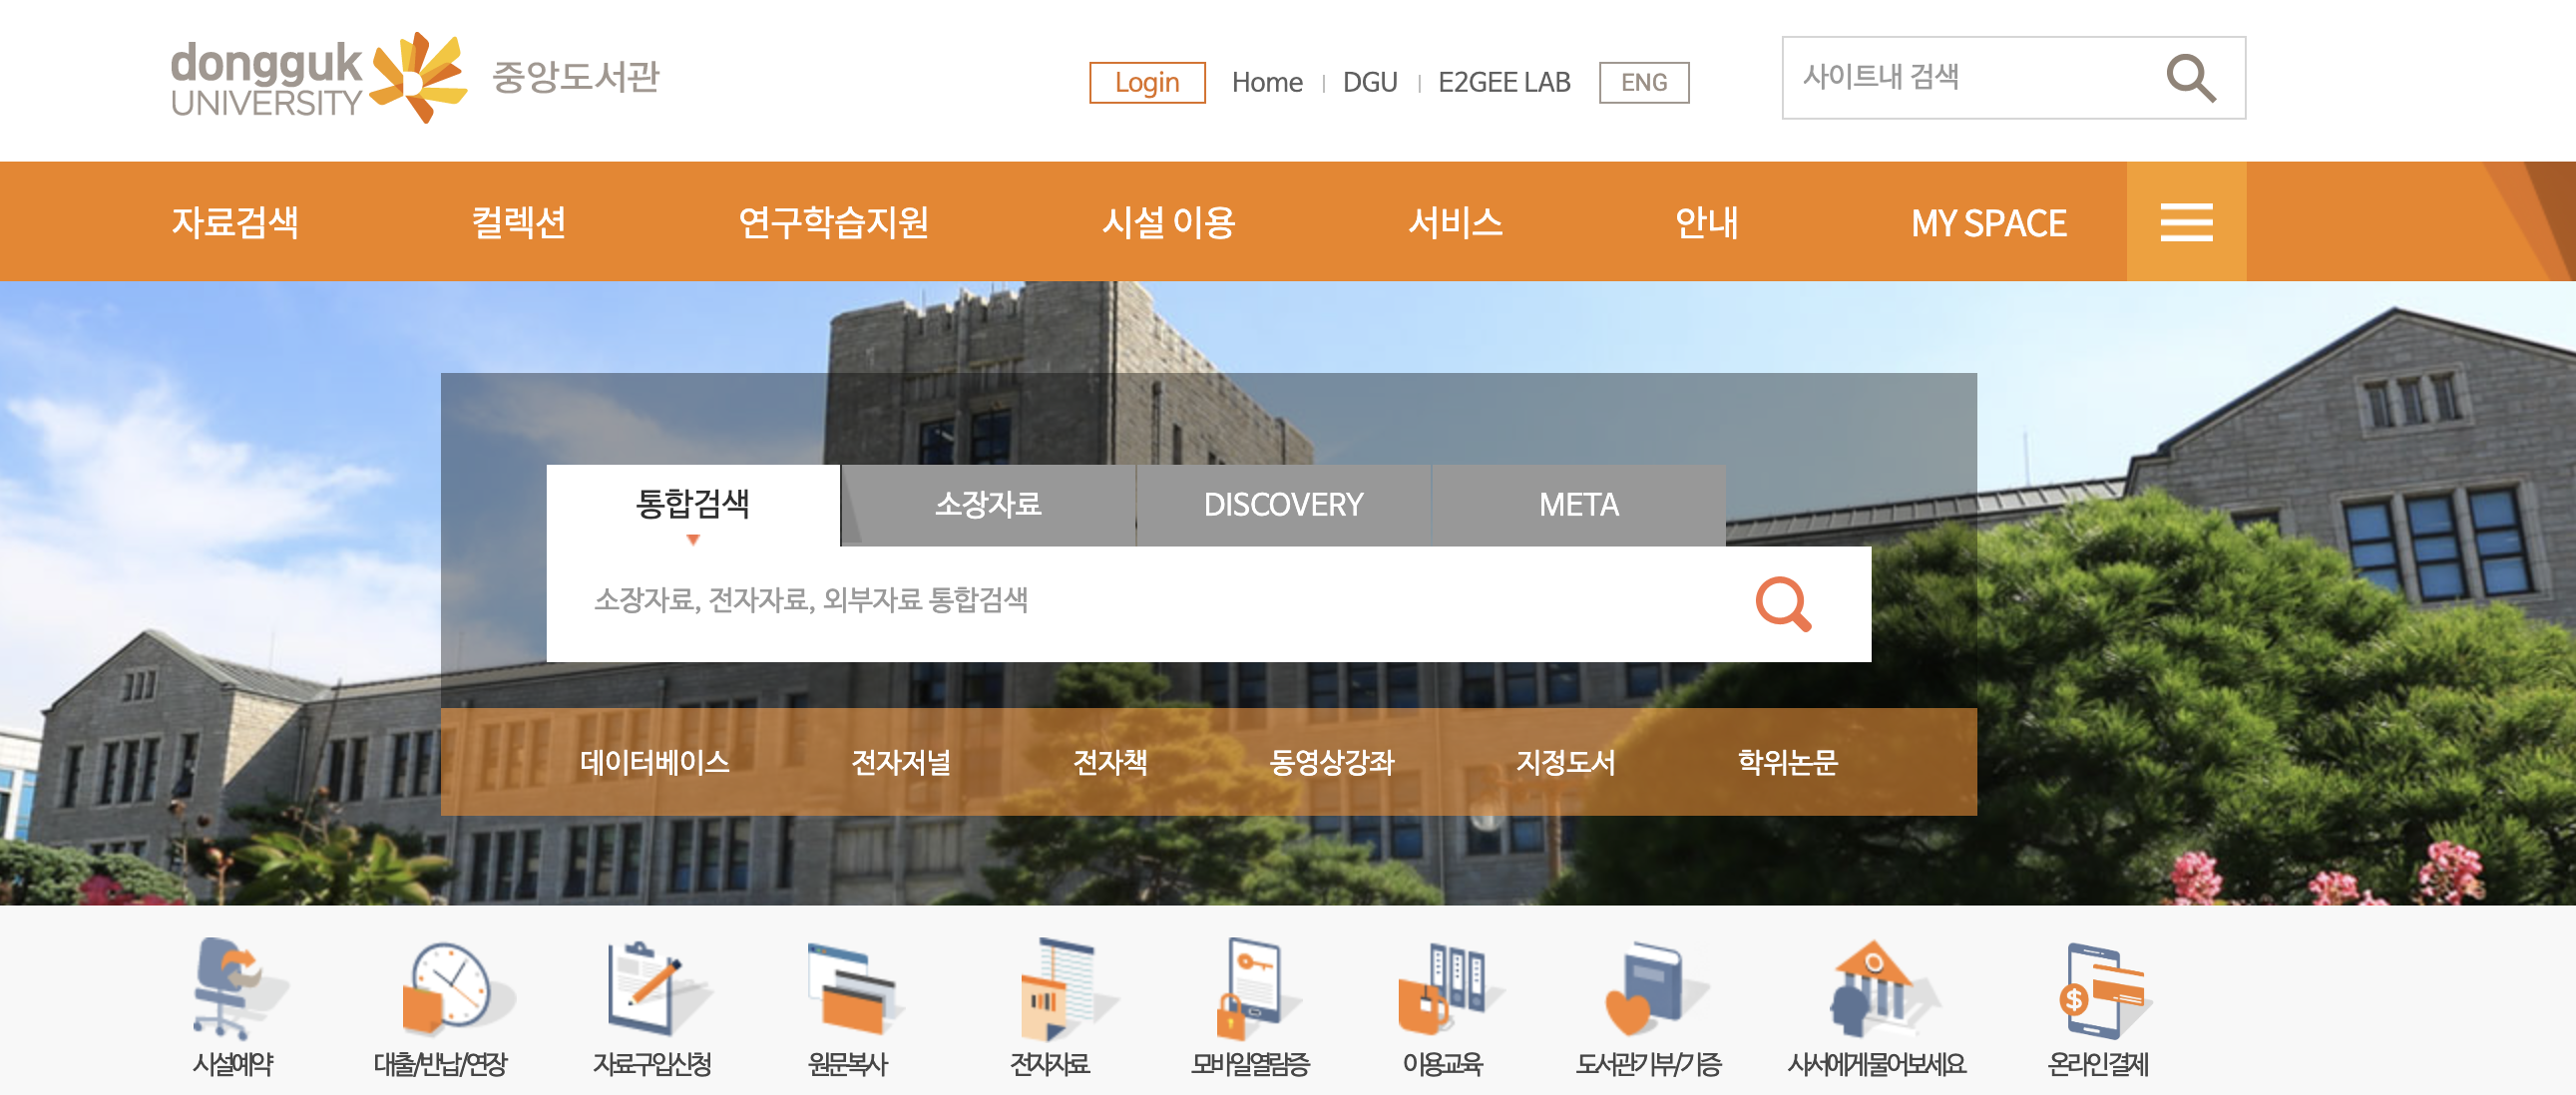The image size is (2576, 1095).
Task: Open the 전자저널 quick link
Action: tap(900, 762)
